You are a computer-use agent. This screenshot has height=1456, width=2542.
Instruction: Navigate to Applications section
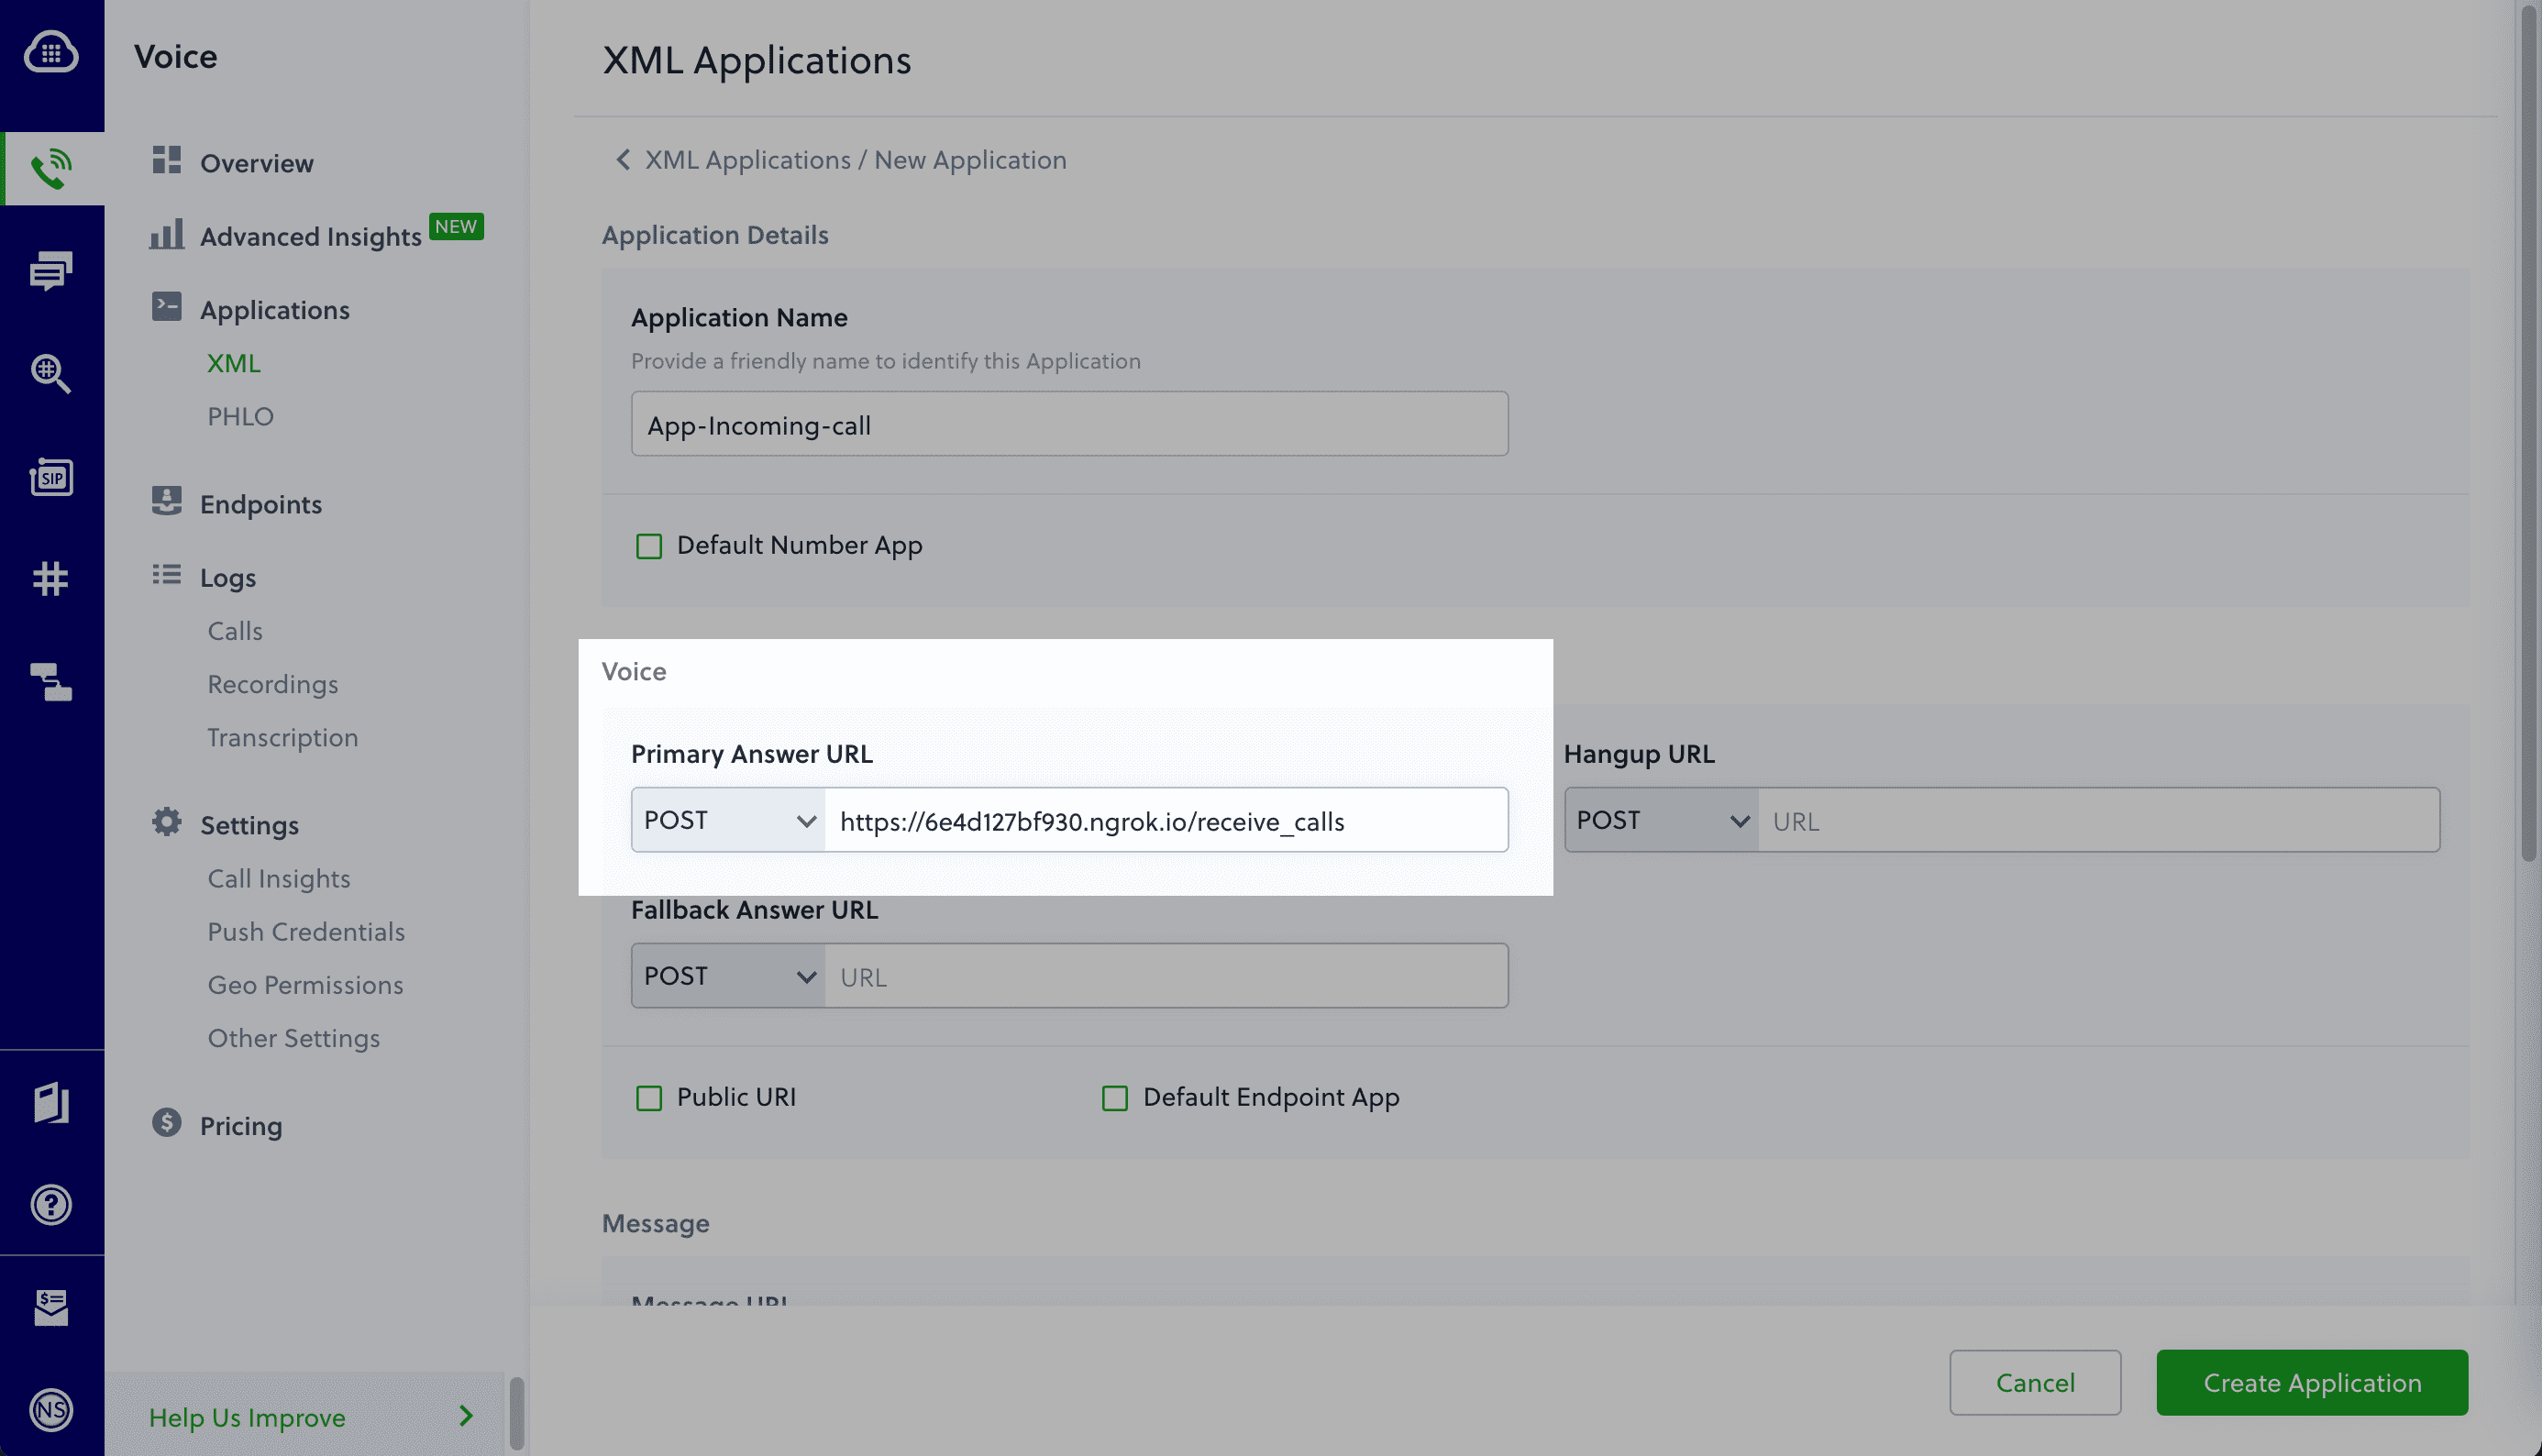[274, 307]
